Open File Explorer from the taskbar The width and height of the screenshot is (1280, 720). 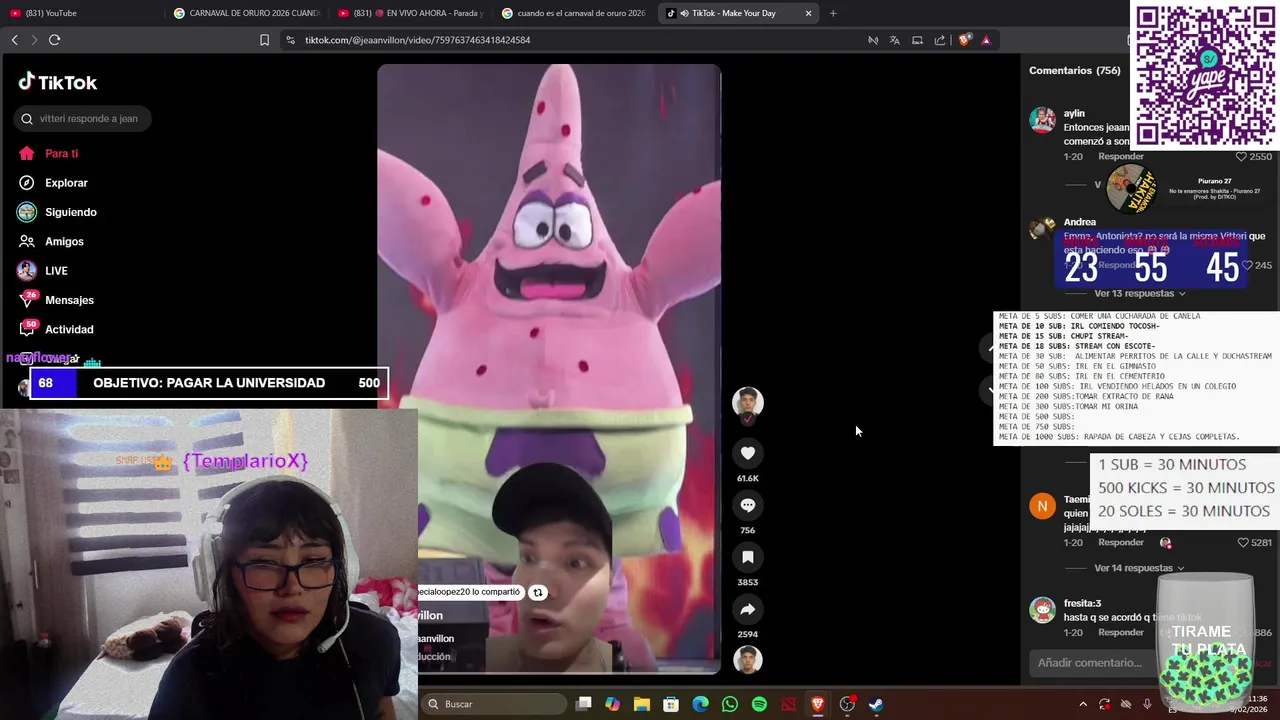pyautogui.click(x=642, y=704)
